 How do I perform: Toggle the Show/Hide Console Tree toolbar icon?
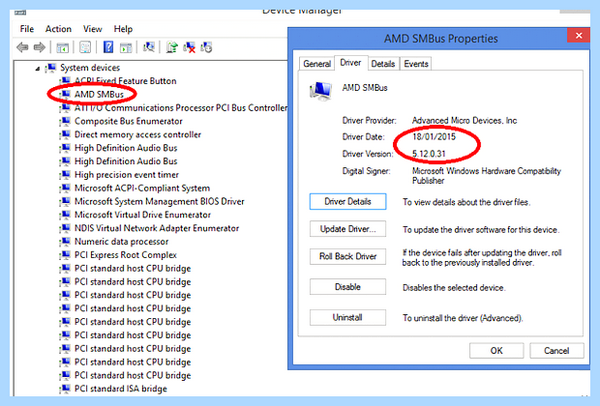click(x=62, y=47)
